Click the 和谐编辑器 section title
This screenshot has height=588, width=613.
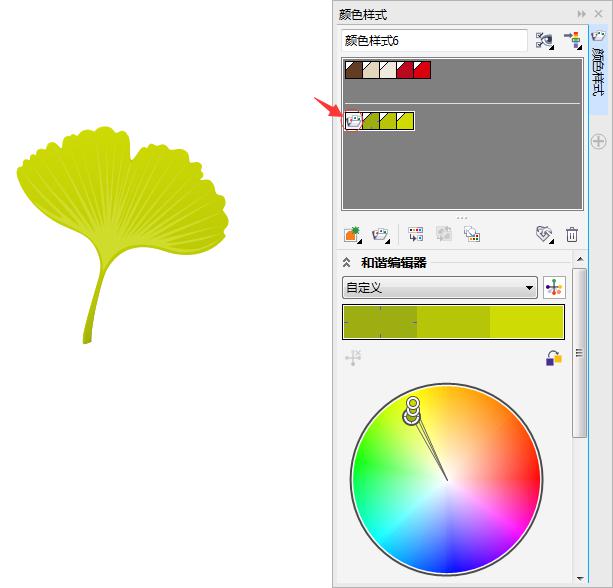pos(394,263)
